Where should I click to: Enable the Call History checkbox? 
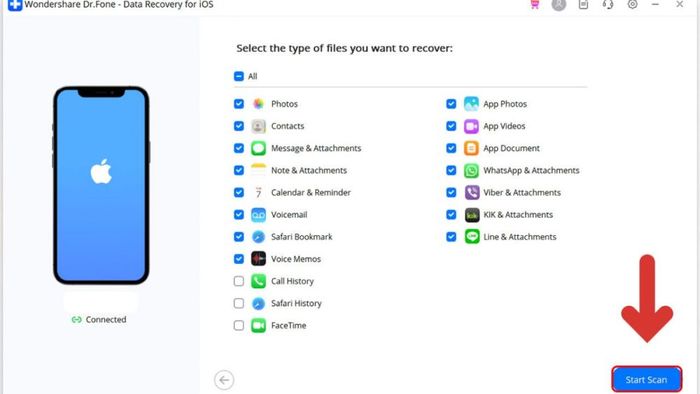(239, 281)
